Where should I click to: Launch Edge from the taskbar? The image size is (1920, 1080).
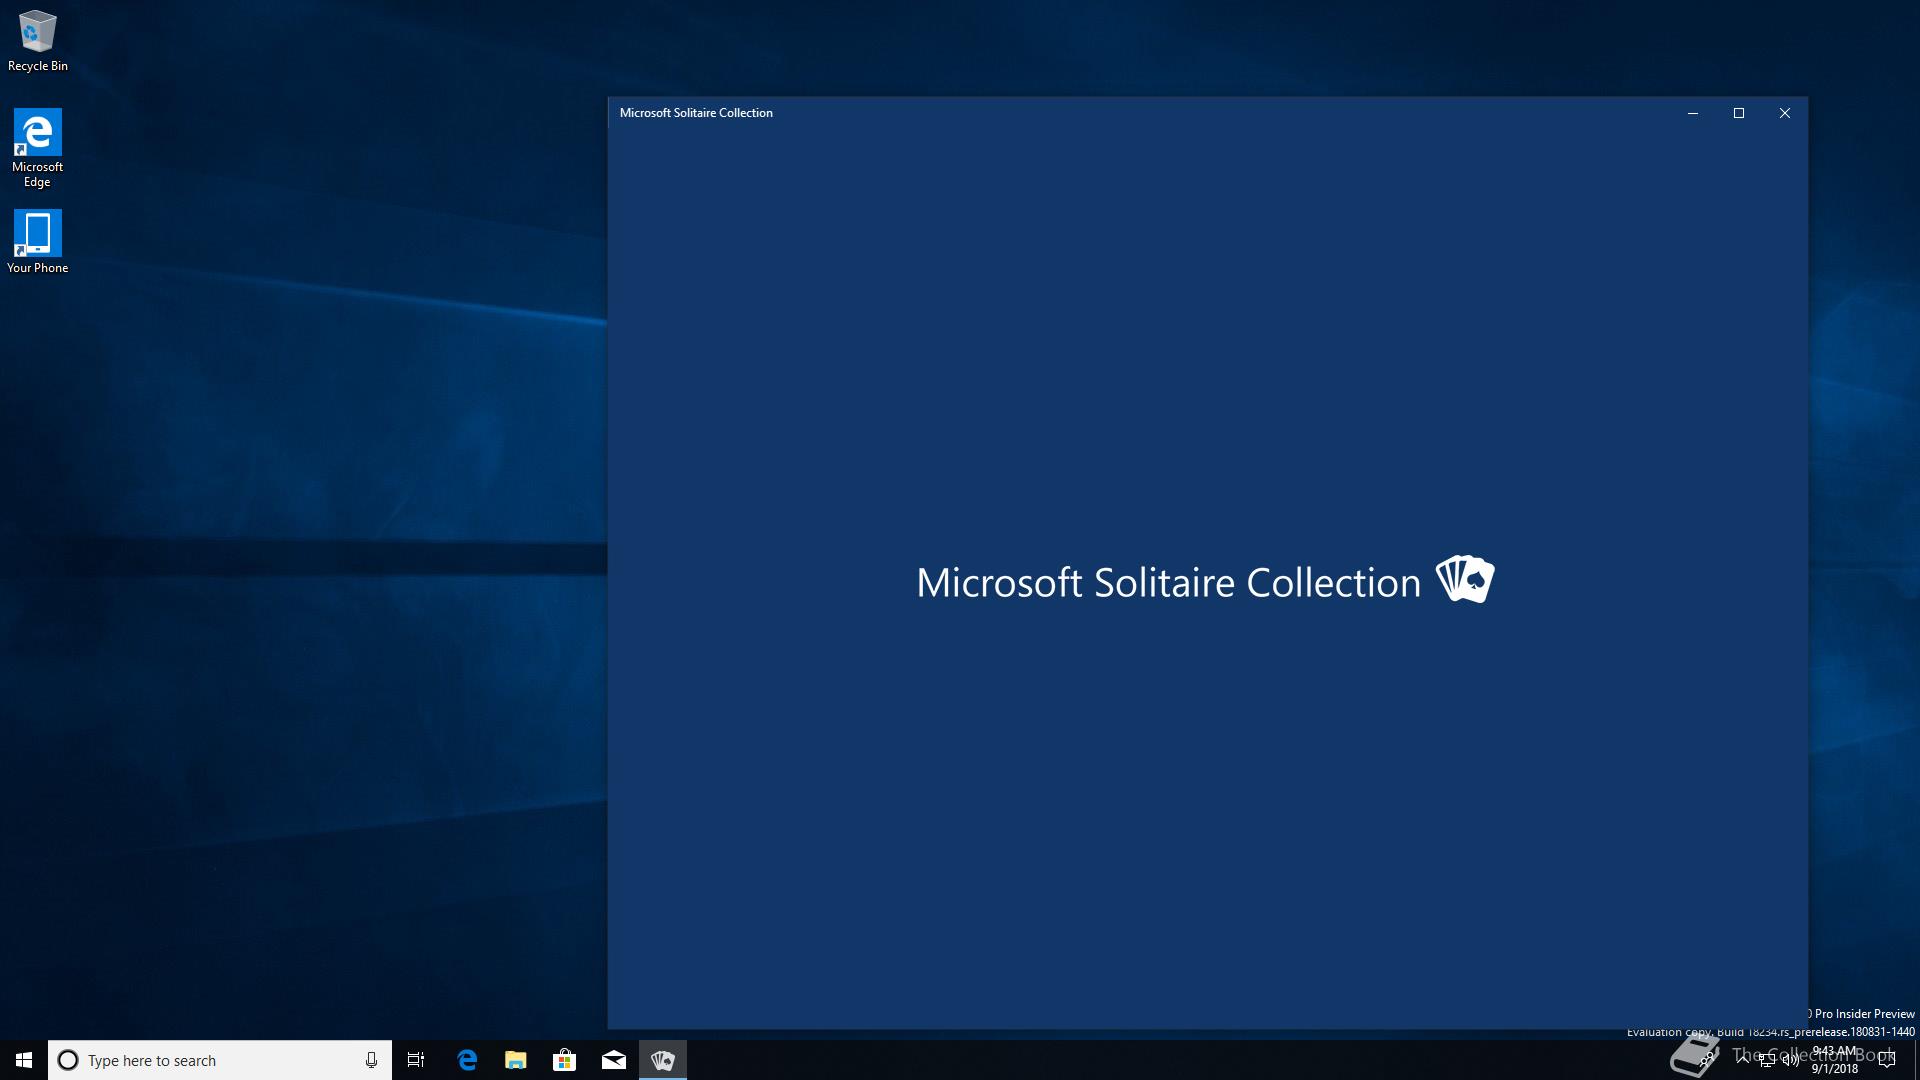tap(466, 1060)
